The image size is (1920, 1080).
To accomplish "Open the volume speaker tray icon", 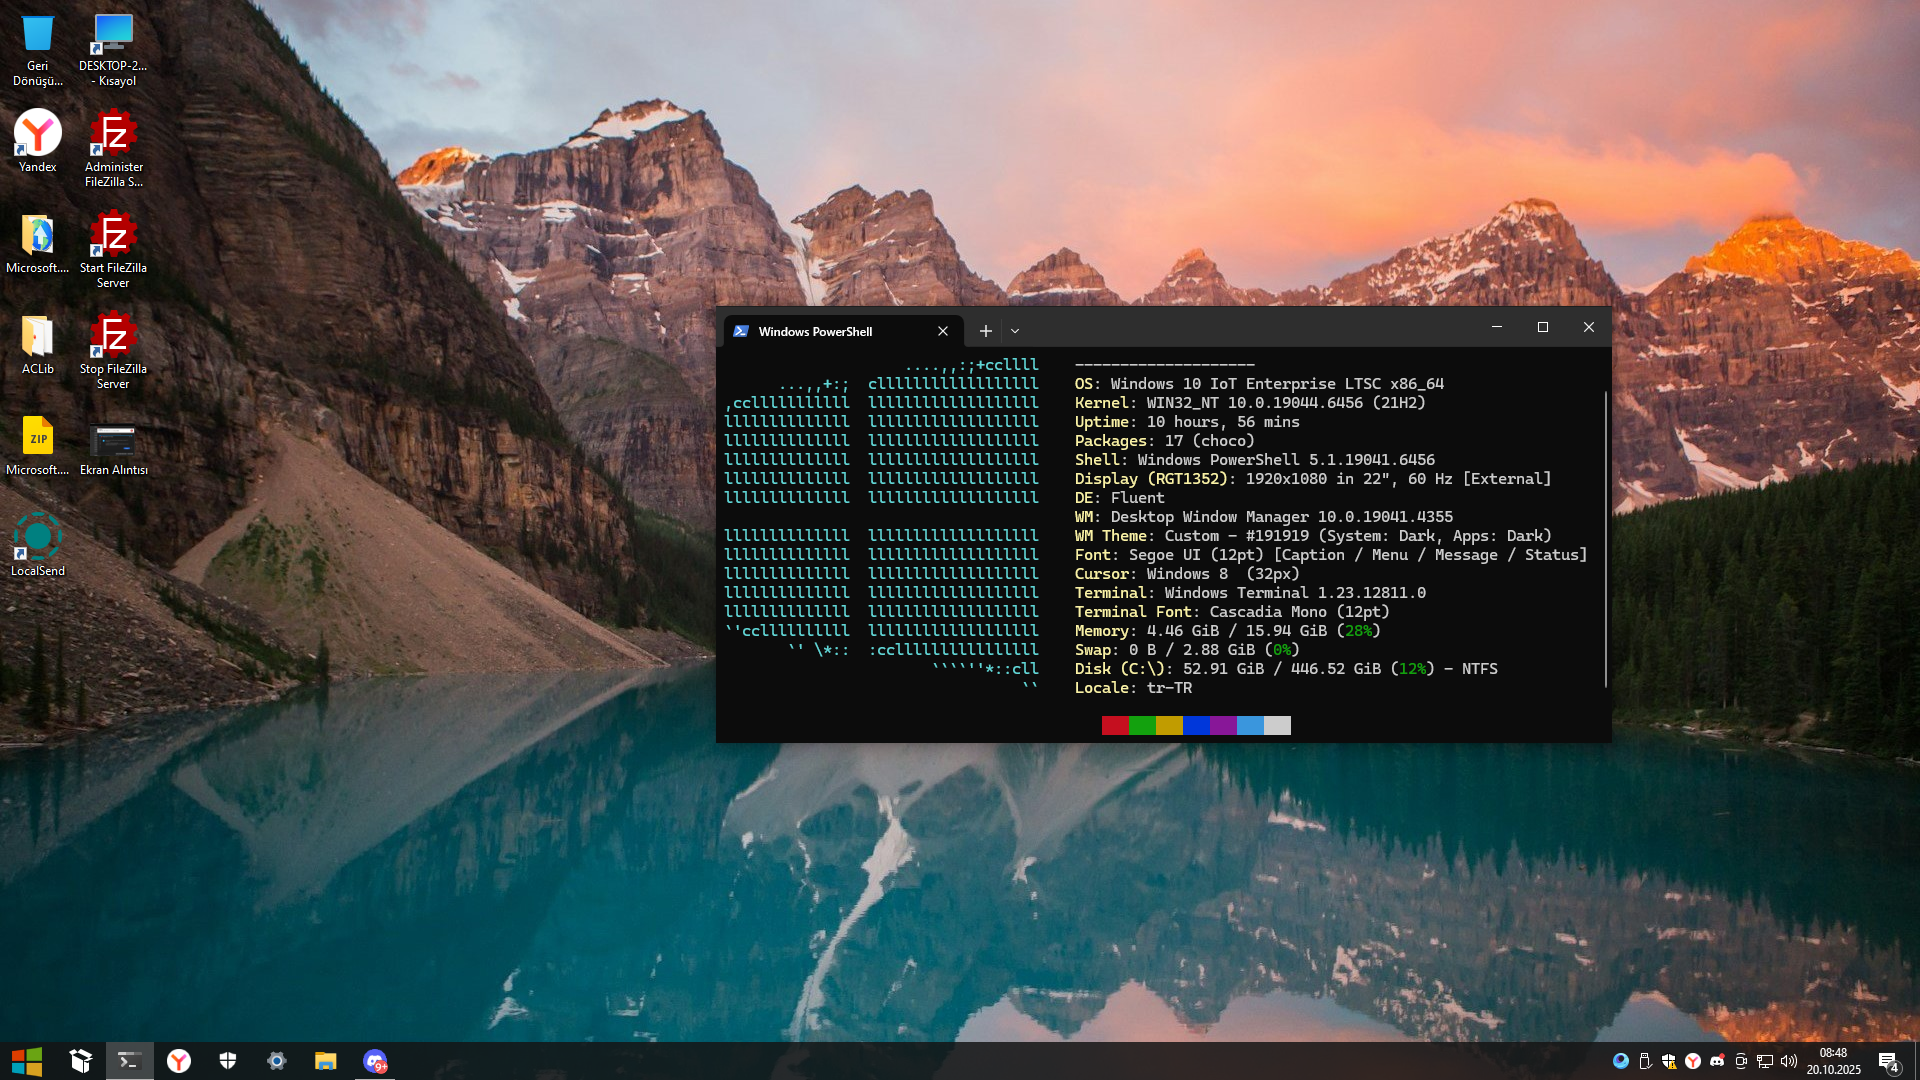I will pos(1789,1061).
